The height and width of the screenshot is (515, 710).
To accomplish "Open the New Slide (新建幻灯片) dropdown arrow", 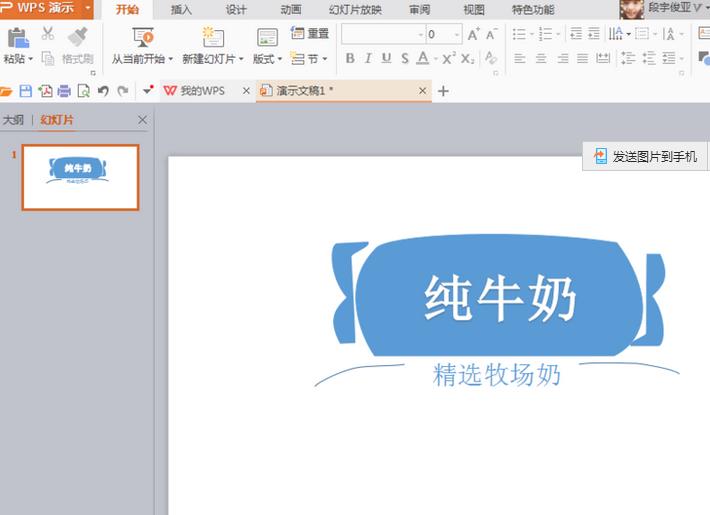I will (241, 59).
